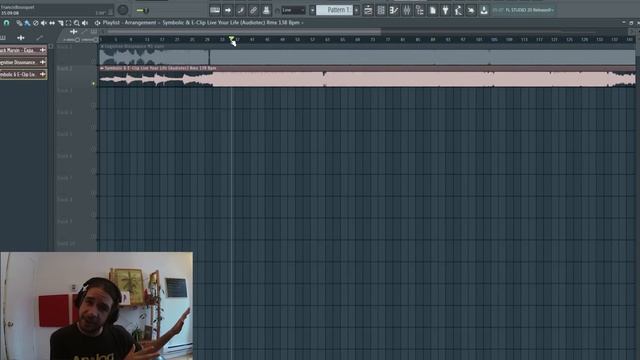Select the Slice tool
The height and width of the screenshot is (360, 640).
coord(60,23)
